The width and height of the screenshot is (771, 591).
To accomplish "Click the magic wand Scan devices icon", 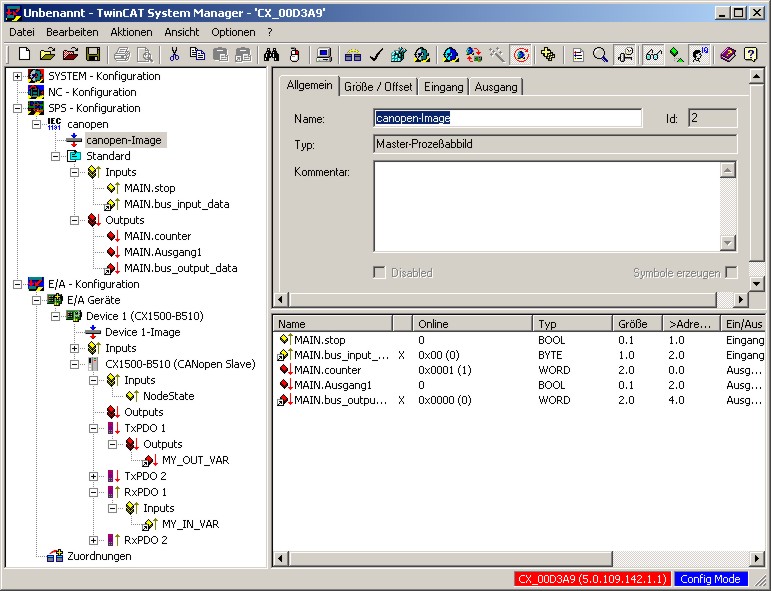I will [x=497, y=54].
